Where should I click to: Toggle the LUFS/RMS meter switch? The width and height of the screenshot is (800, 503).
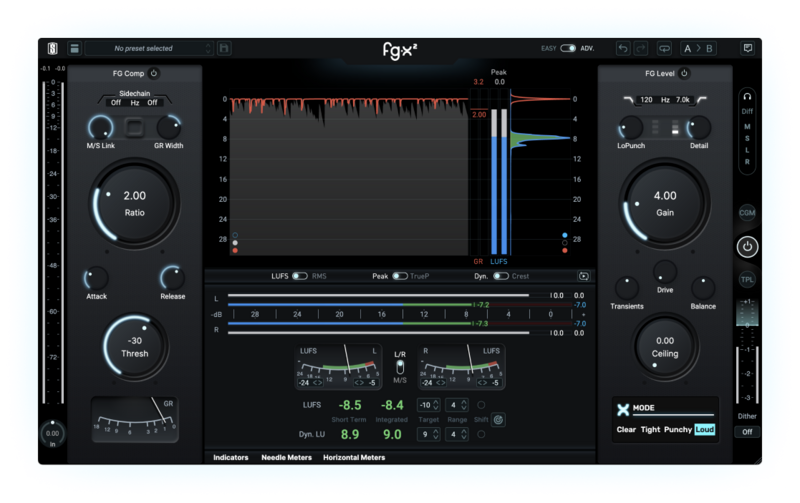[299, 275]
